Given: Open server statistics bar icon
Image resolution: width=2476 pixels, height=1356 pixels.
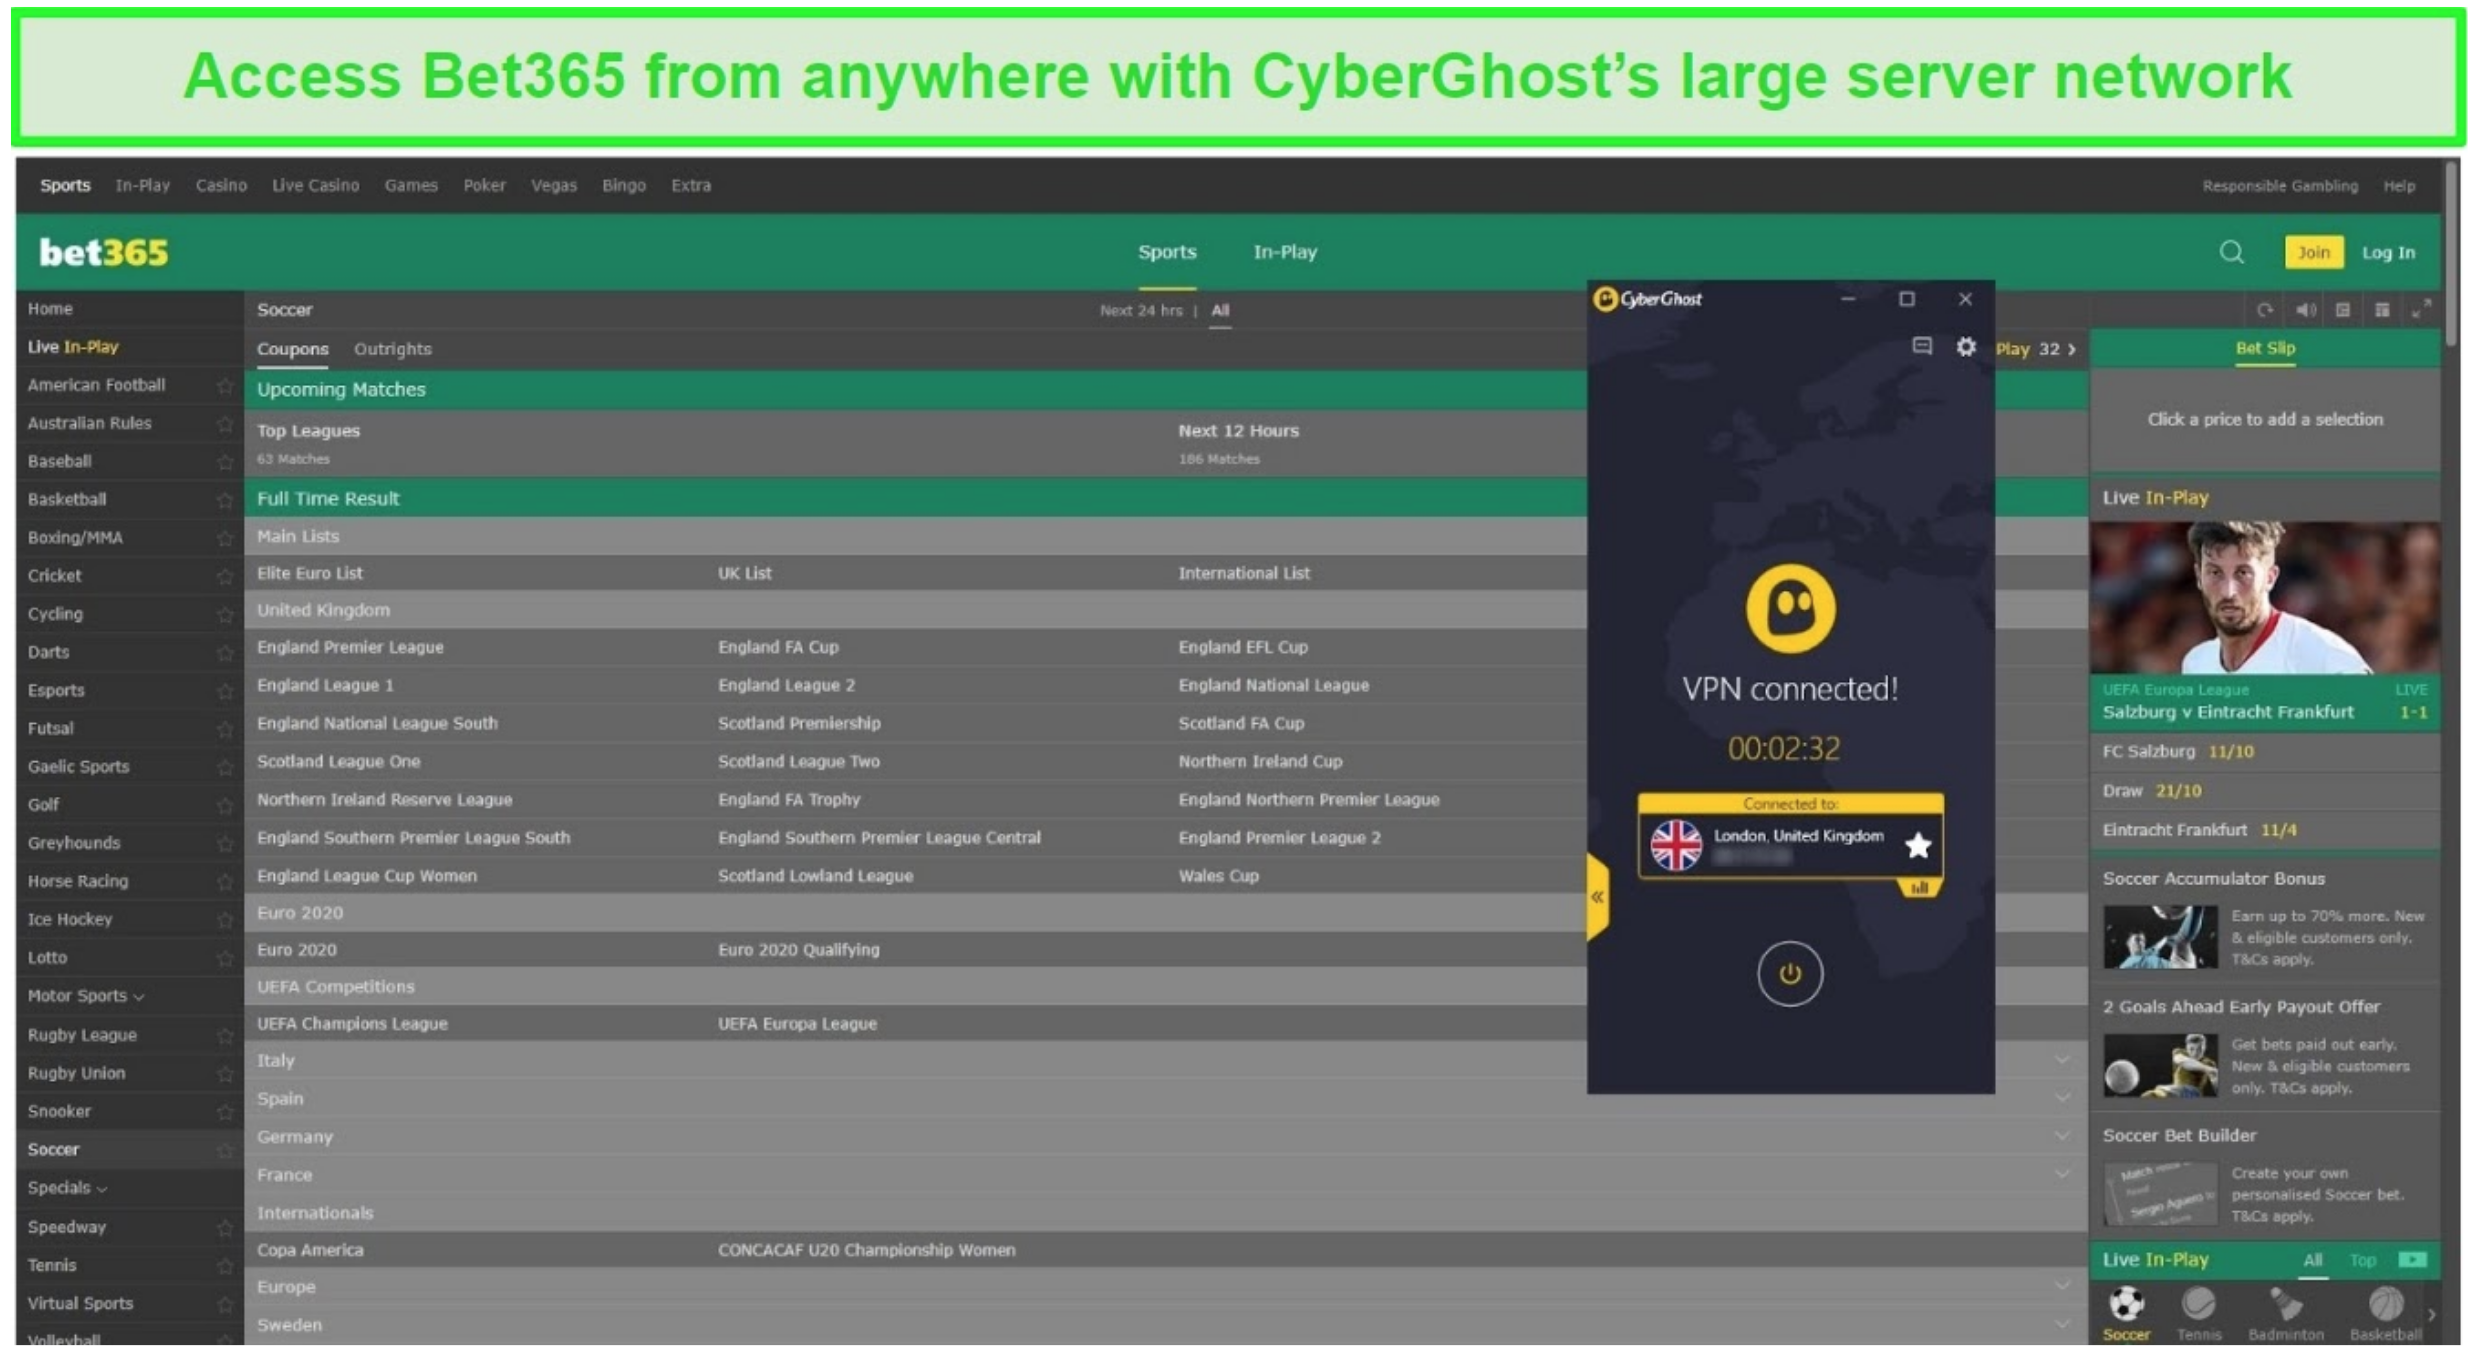Looking at the screenshot, I should [1919, 888].
